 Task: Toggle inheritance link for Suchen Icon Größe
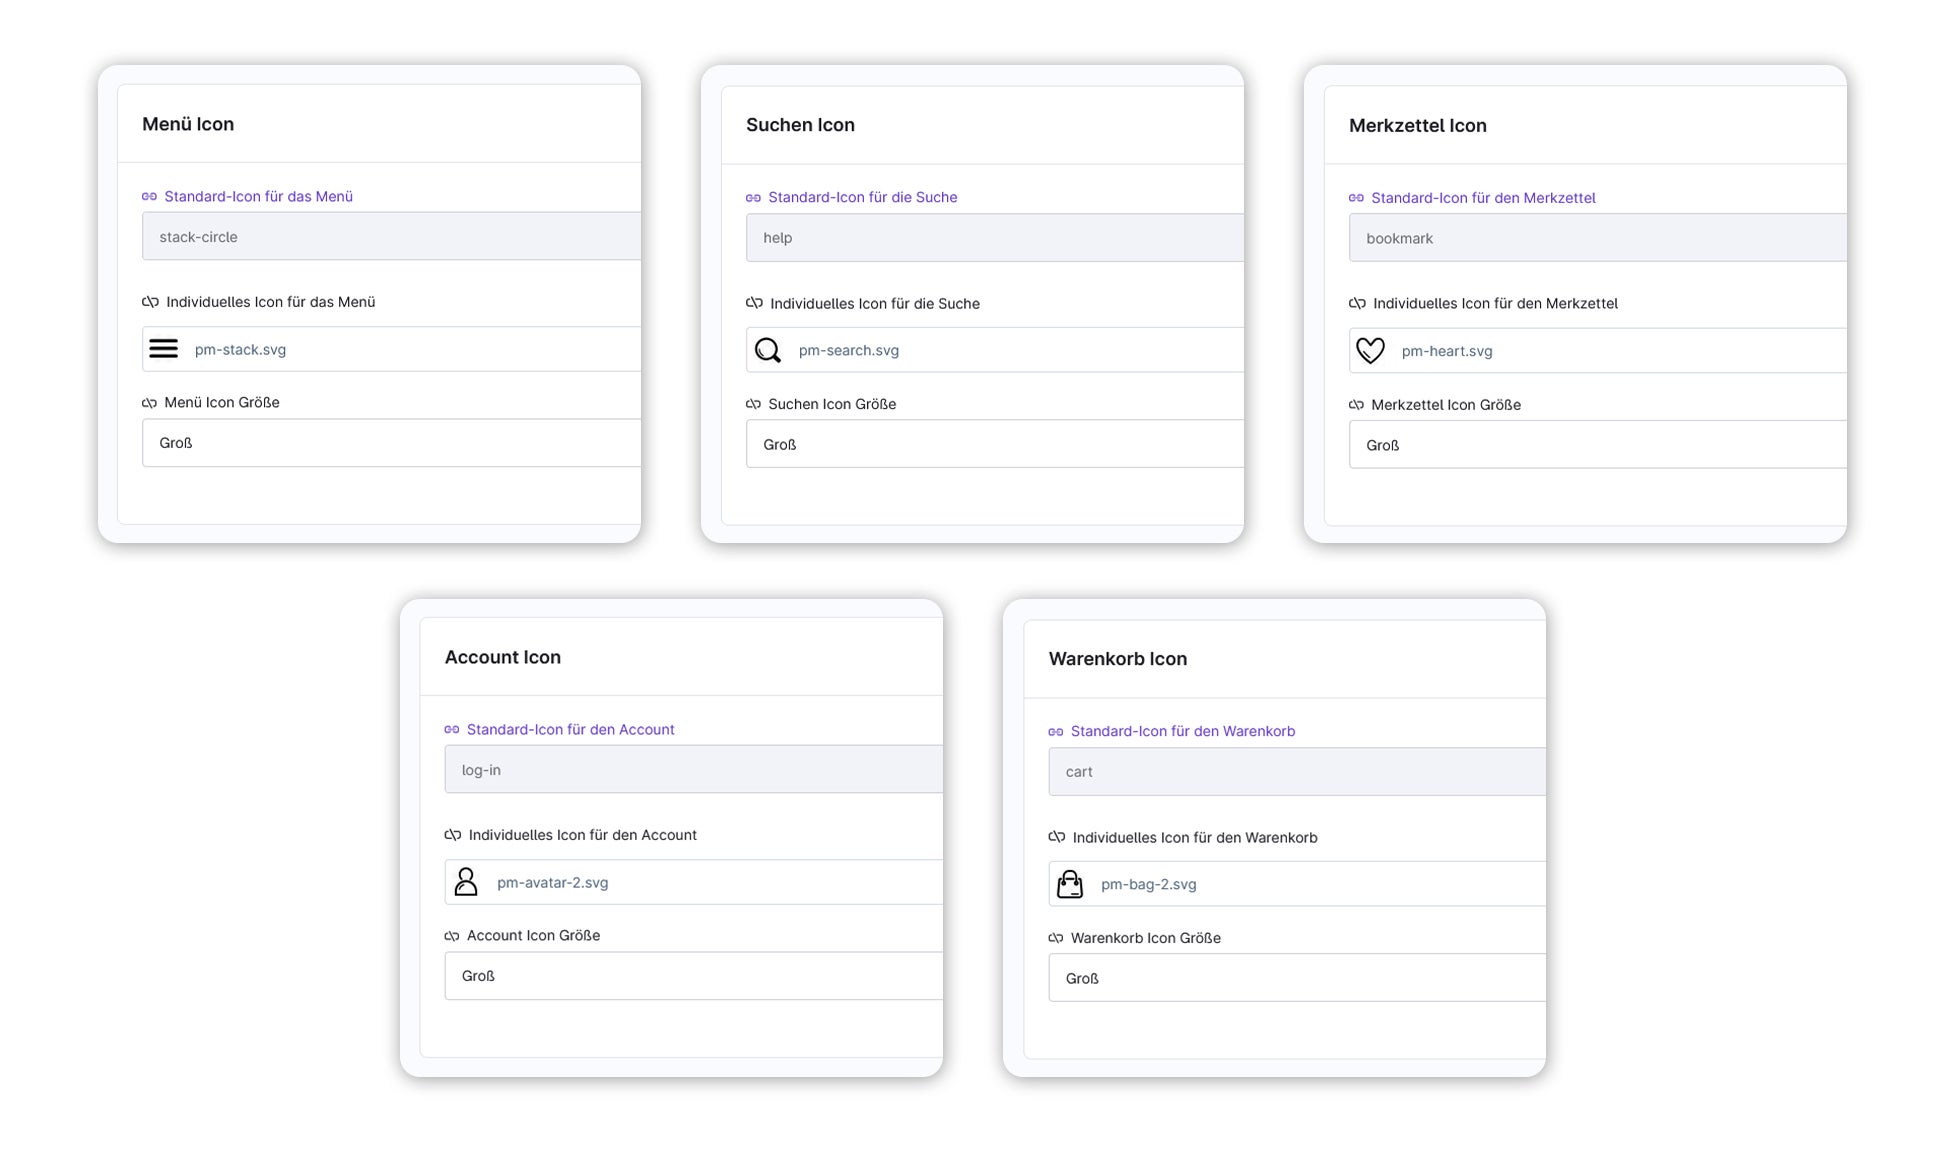tap(753, 404)
